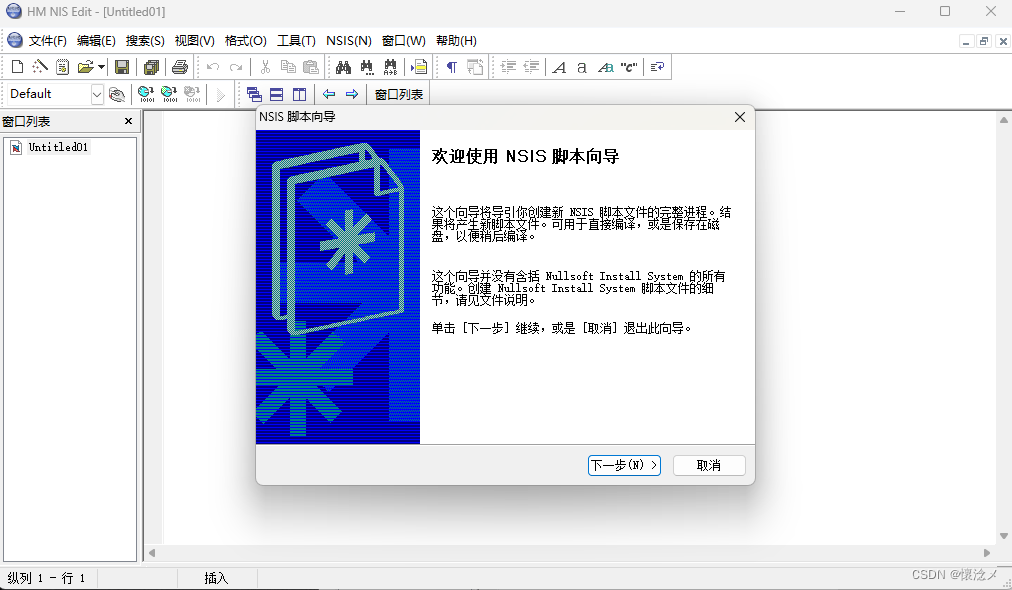Click the quote "c" toolbar icon

(629, 66)
